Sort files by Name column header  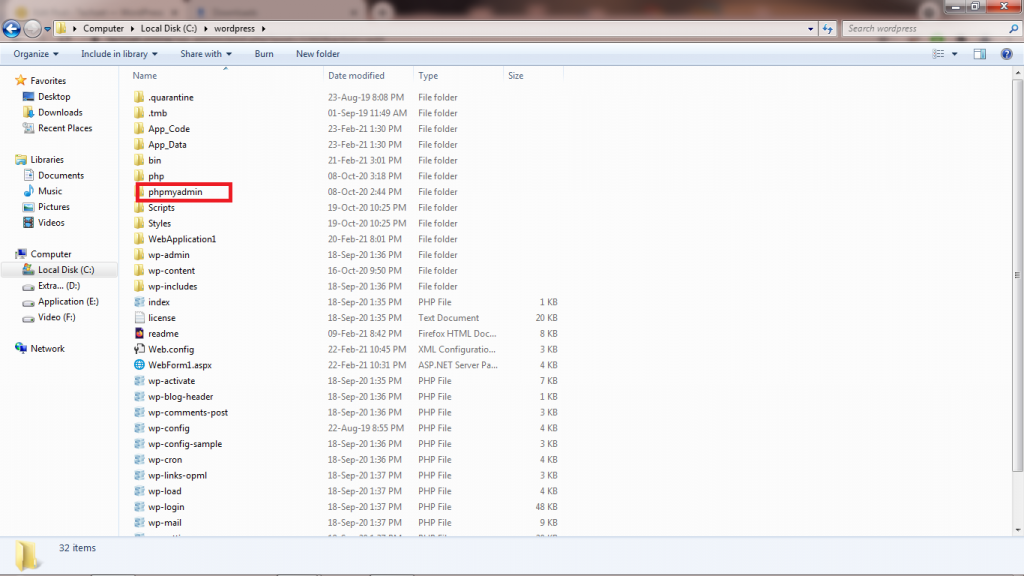[145, 76]
